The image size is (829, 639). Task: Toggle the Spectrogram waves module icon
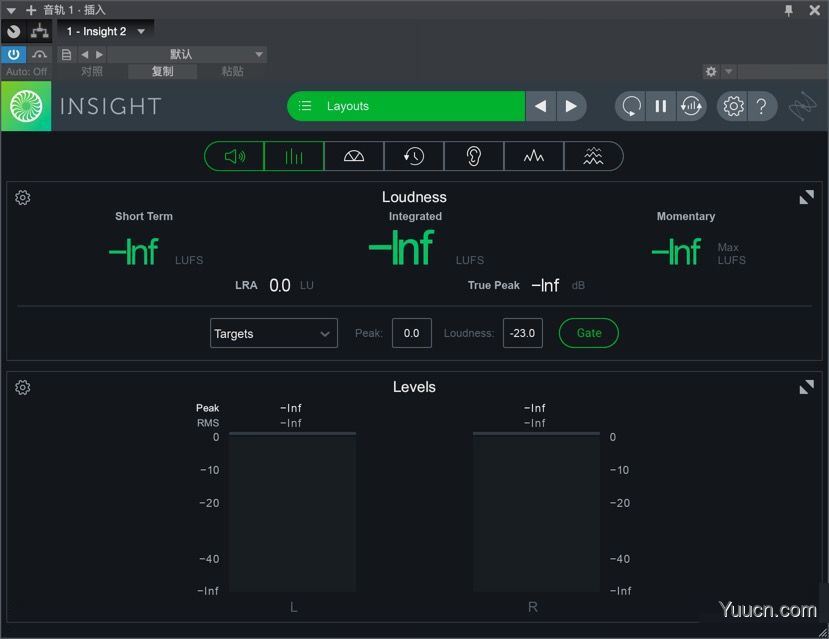point(593,156)
